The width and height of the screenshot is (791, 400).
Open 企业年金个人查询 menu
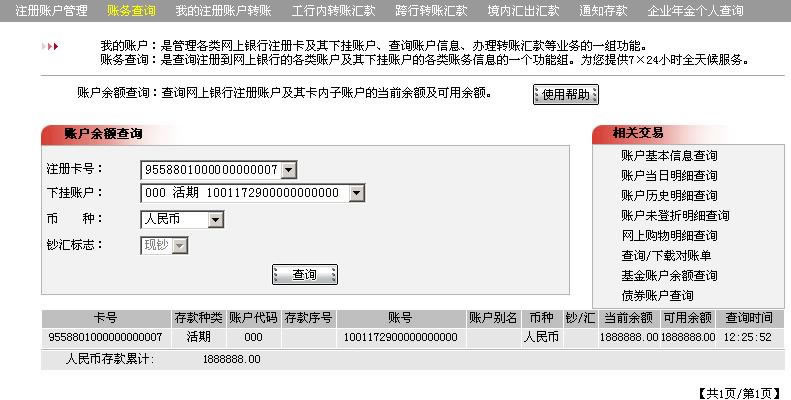click(x=696, y=11)
